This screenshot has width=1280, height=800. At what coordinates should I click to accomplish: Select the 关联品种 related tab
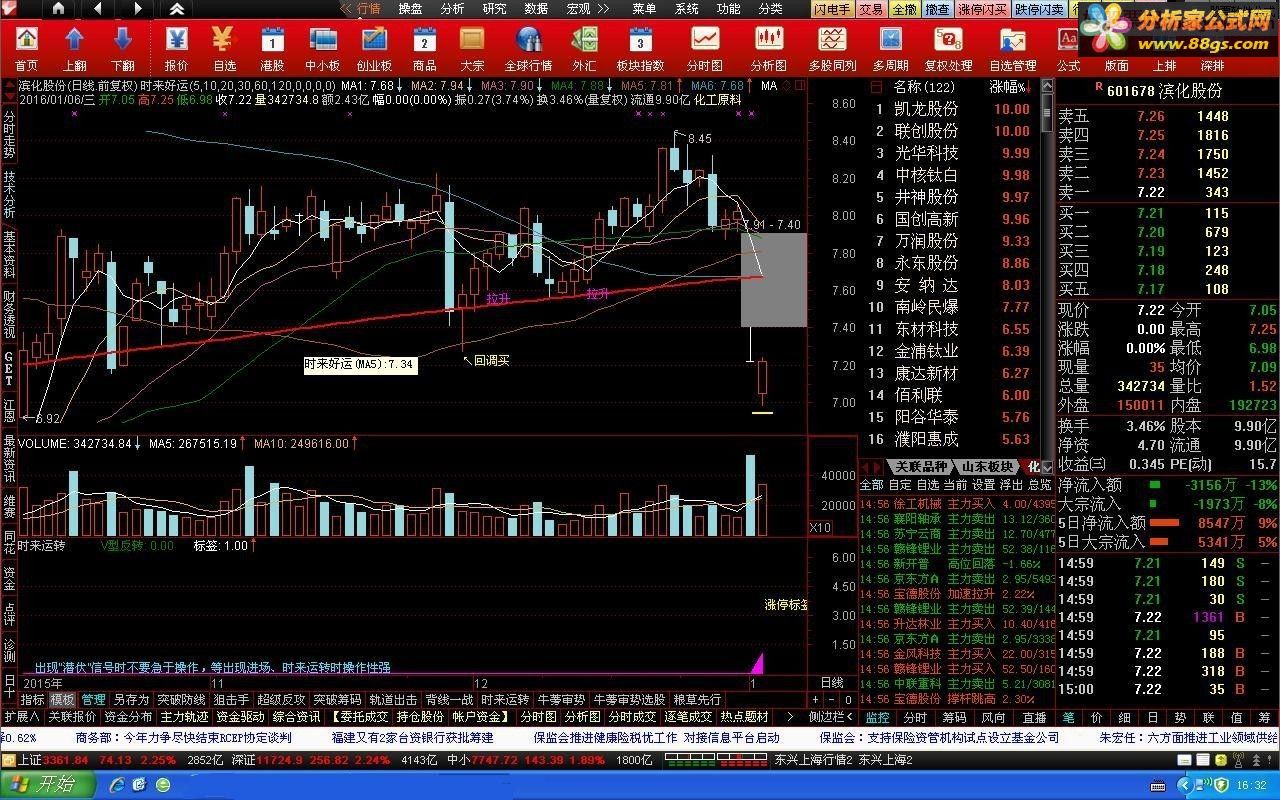point(920,467)
